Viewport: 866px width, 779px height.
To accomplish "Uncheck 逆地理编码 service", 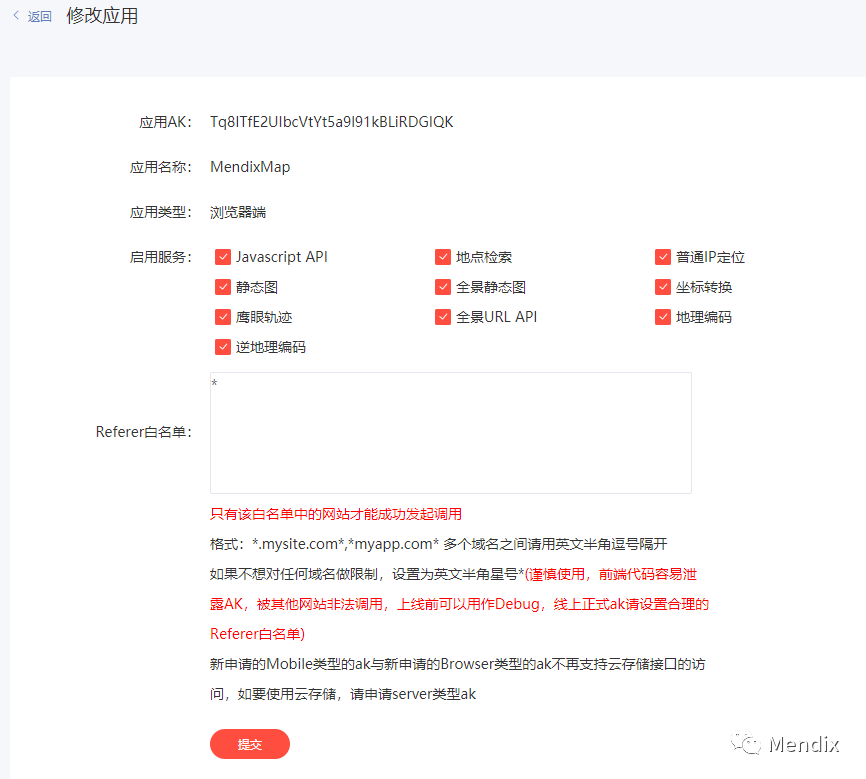I will pyautogui.click(x=223, y=347).
